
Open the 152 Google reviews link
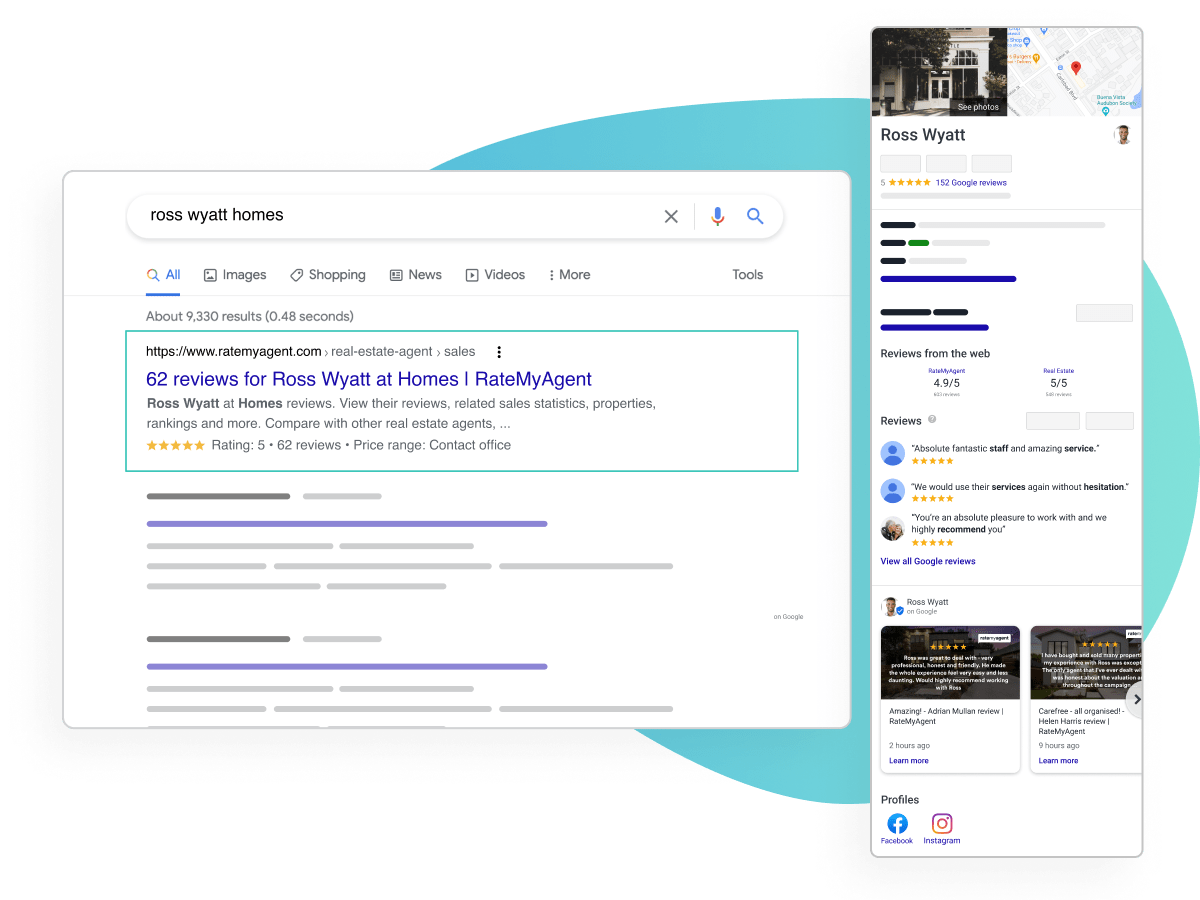(970, 183)
